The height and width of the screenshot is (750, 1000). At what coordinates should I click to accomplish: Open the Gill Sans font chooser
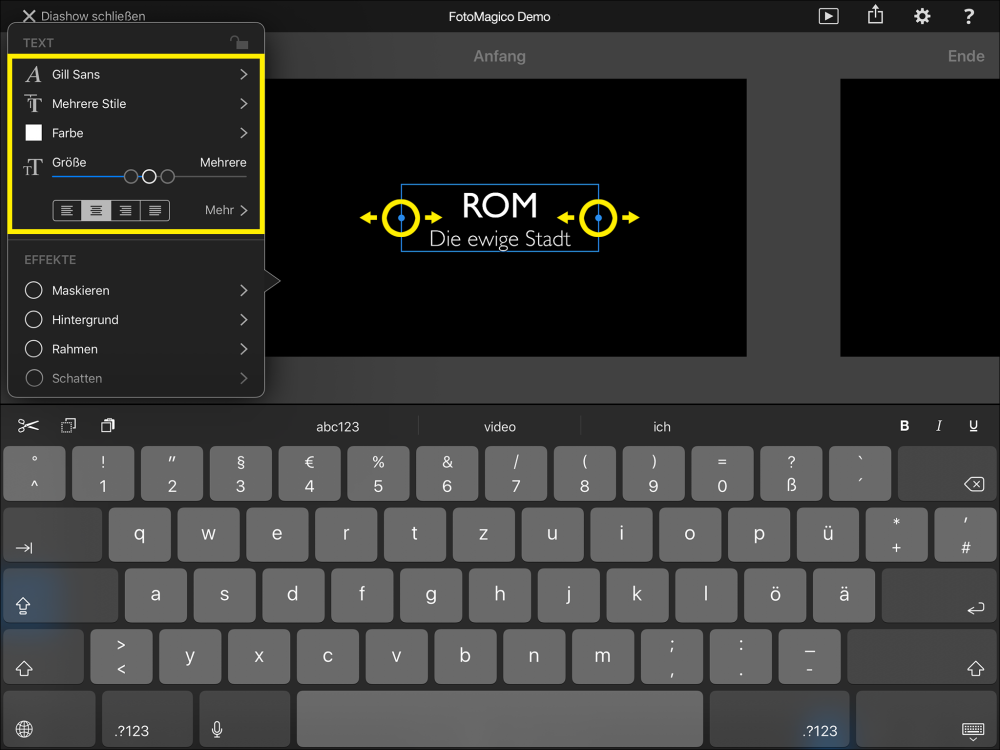tap(136, 75)
